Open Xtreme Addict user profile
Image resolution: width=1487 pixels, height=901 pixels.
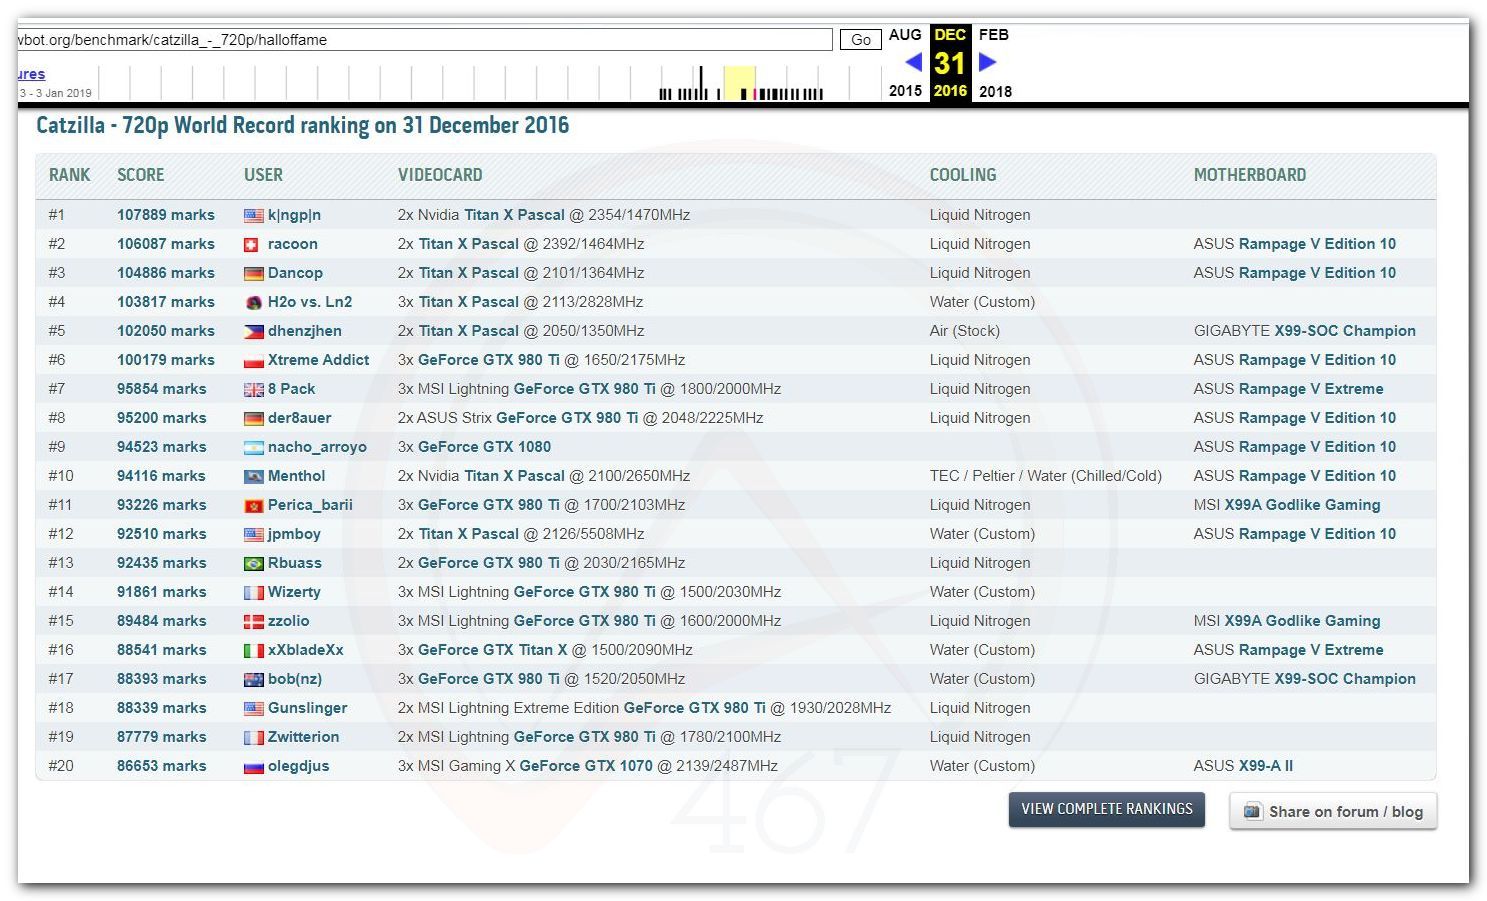click(x=318, y=360)
